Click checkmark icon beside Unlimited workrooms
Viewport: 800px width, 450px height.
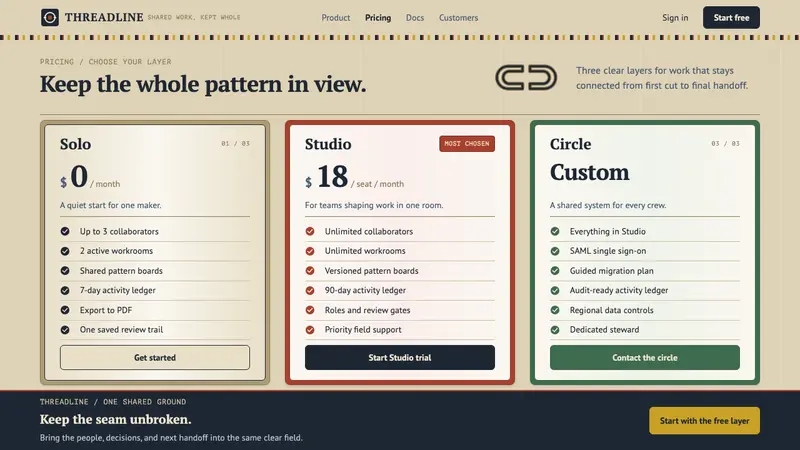tap(310, 251)
